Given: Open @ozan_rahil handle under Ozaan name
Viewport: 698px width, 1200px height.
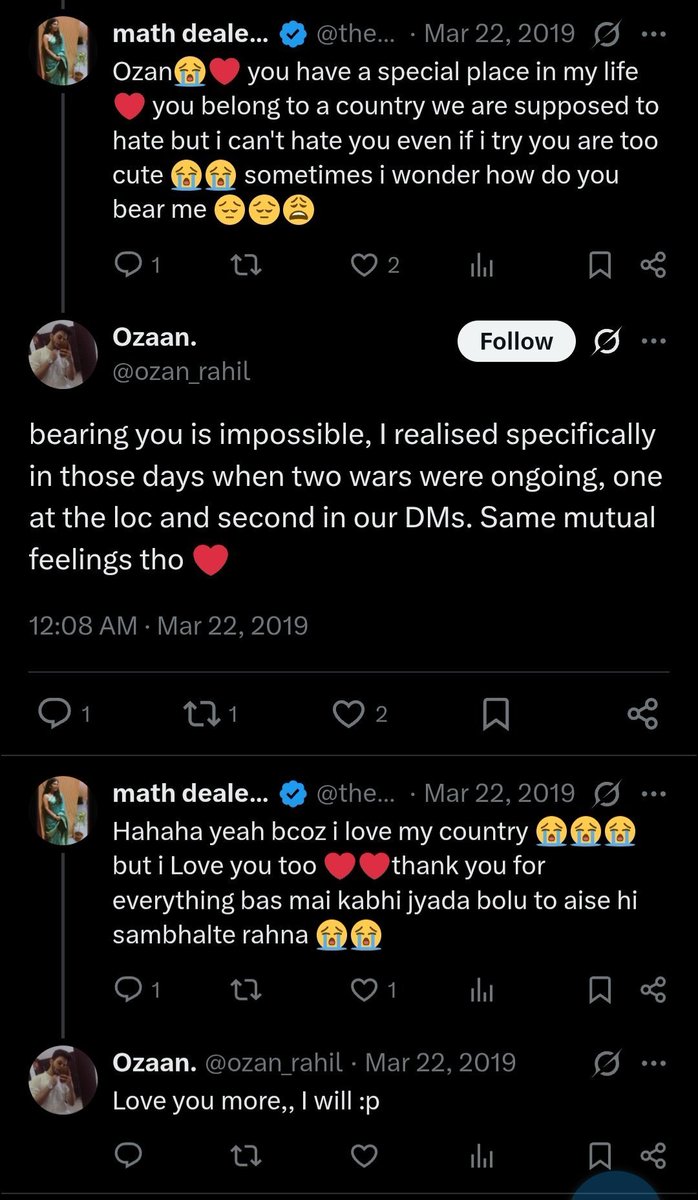Looking at the screenshot, I should [x=182, y=372].
